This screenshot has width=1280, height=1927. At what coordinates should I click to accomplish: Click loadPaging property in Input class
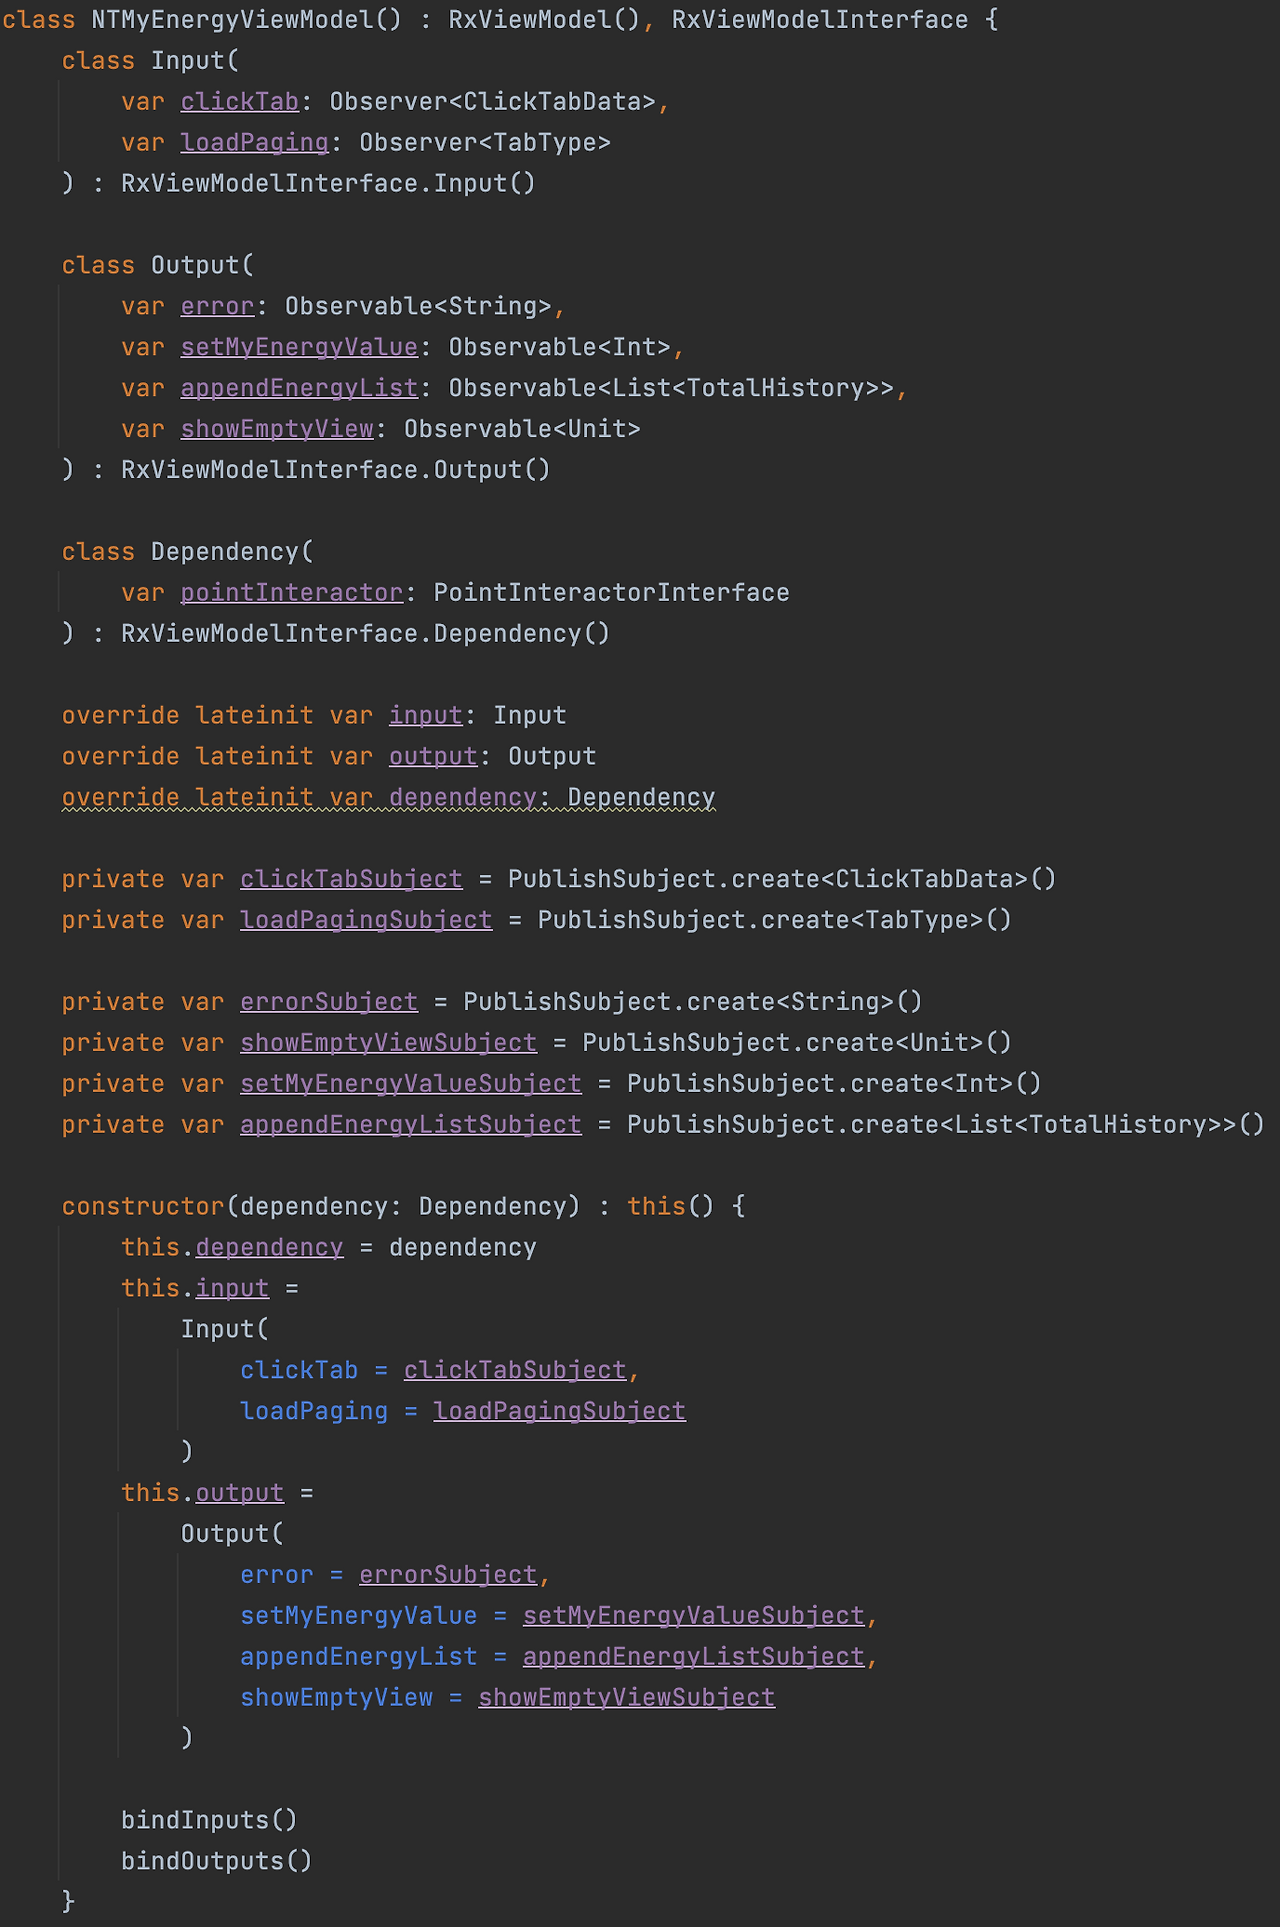(255, 143)
